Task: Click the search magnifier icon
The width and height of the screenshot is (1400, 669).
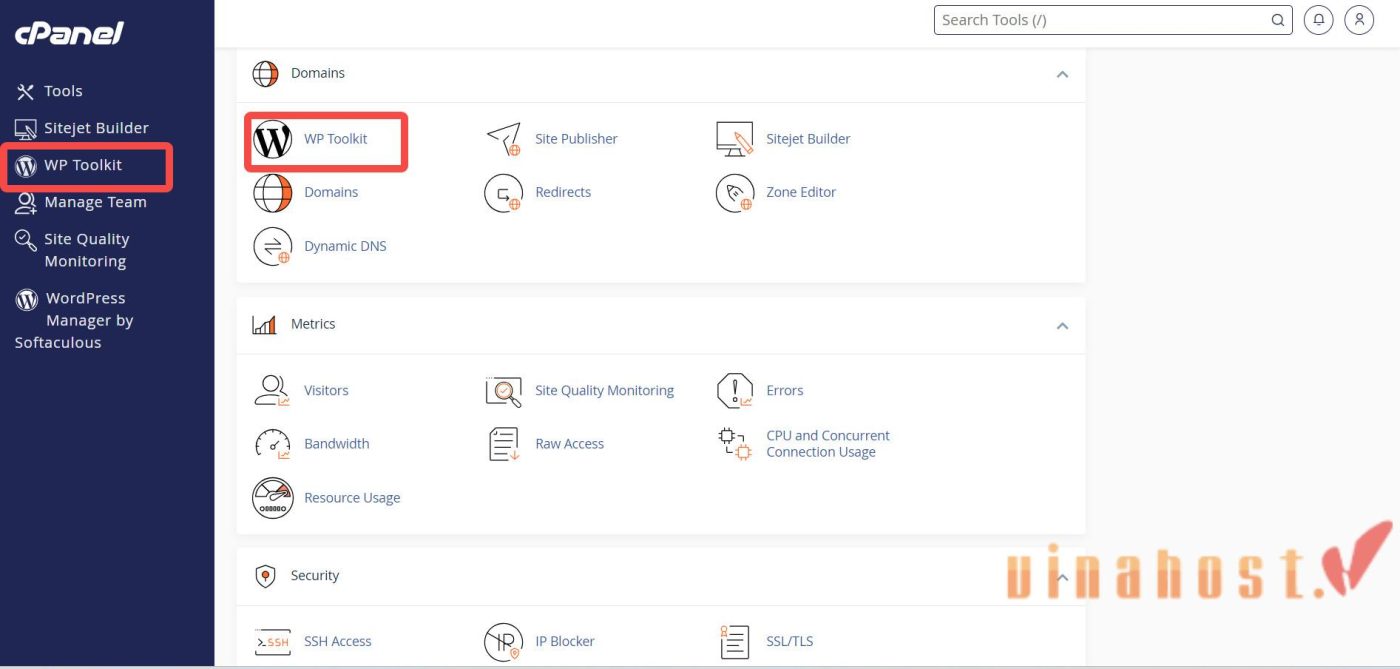Action: coord(1277,20)
